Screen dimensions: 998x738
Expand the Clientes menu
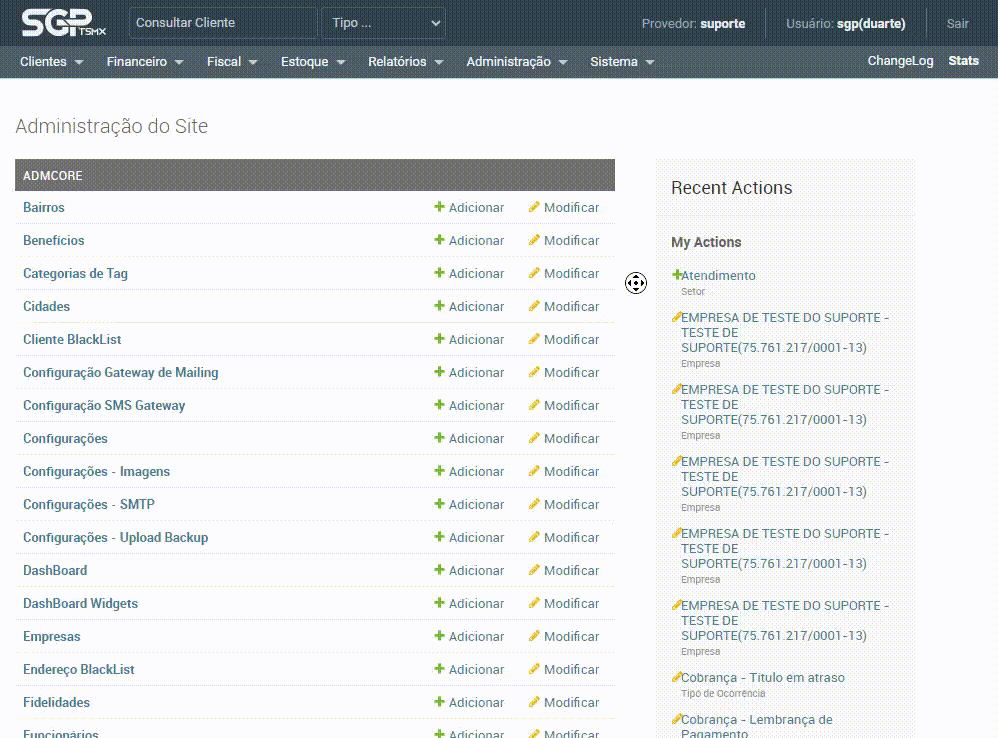click(x=51, y=62)
